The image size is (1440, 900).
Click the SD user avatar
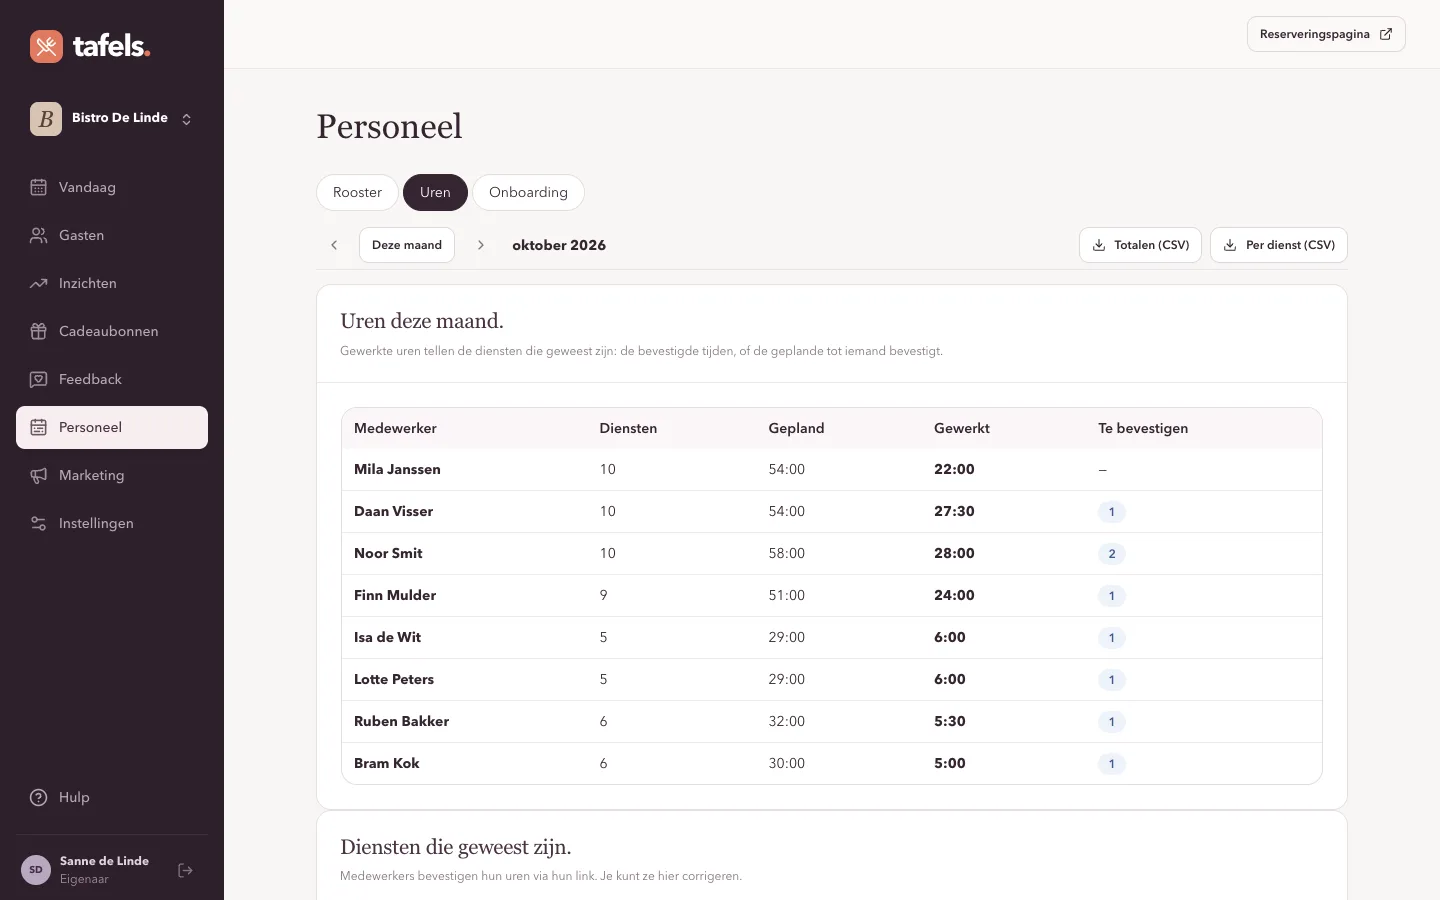(36, 870)
